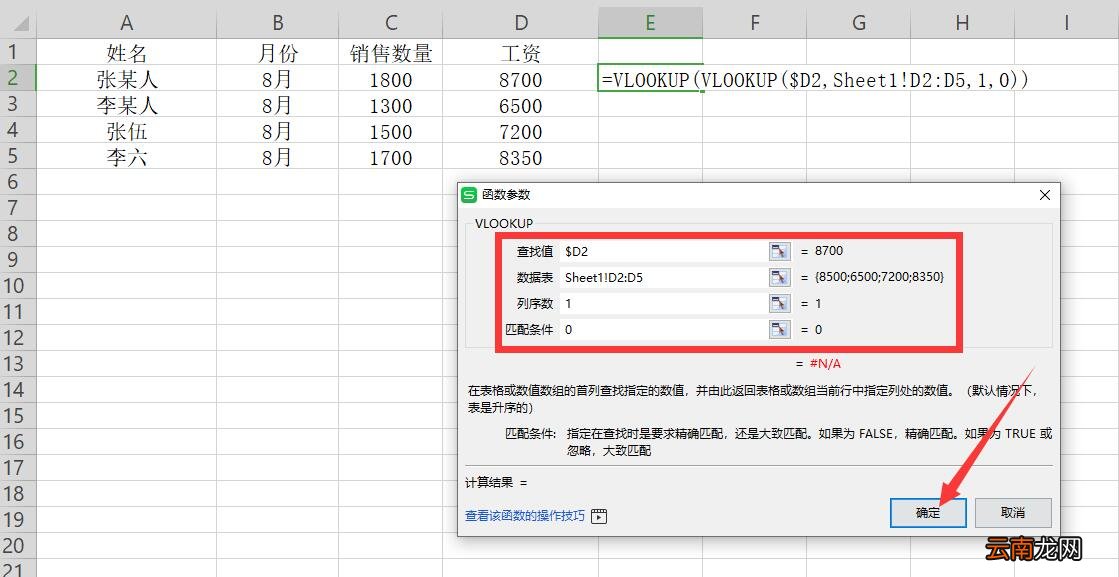Screen dimensions: 1119x577
Task: Select row 15 header
Action: pyautogui.click(x=18, y=416)
